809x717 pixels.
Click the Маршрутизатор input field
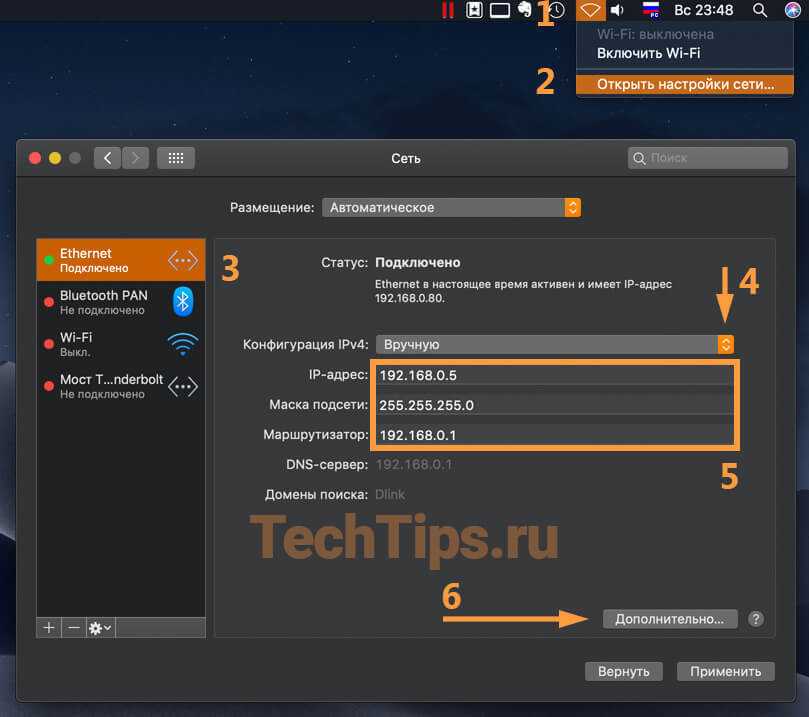coord(555,435)
